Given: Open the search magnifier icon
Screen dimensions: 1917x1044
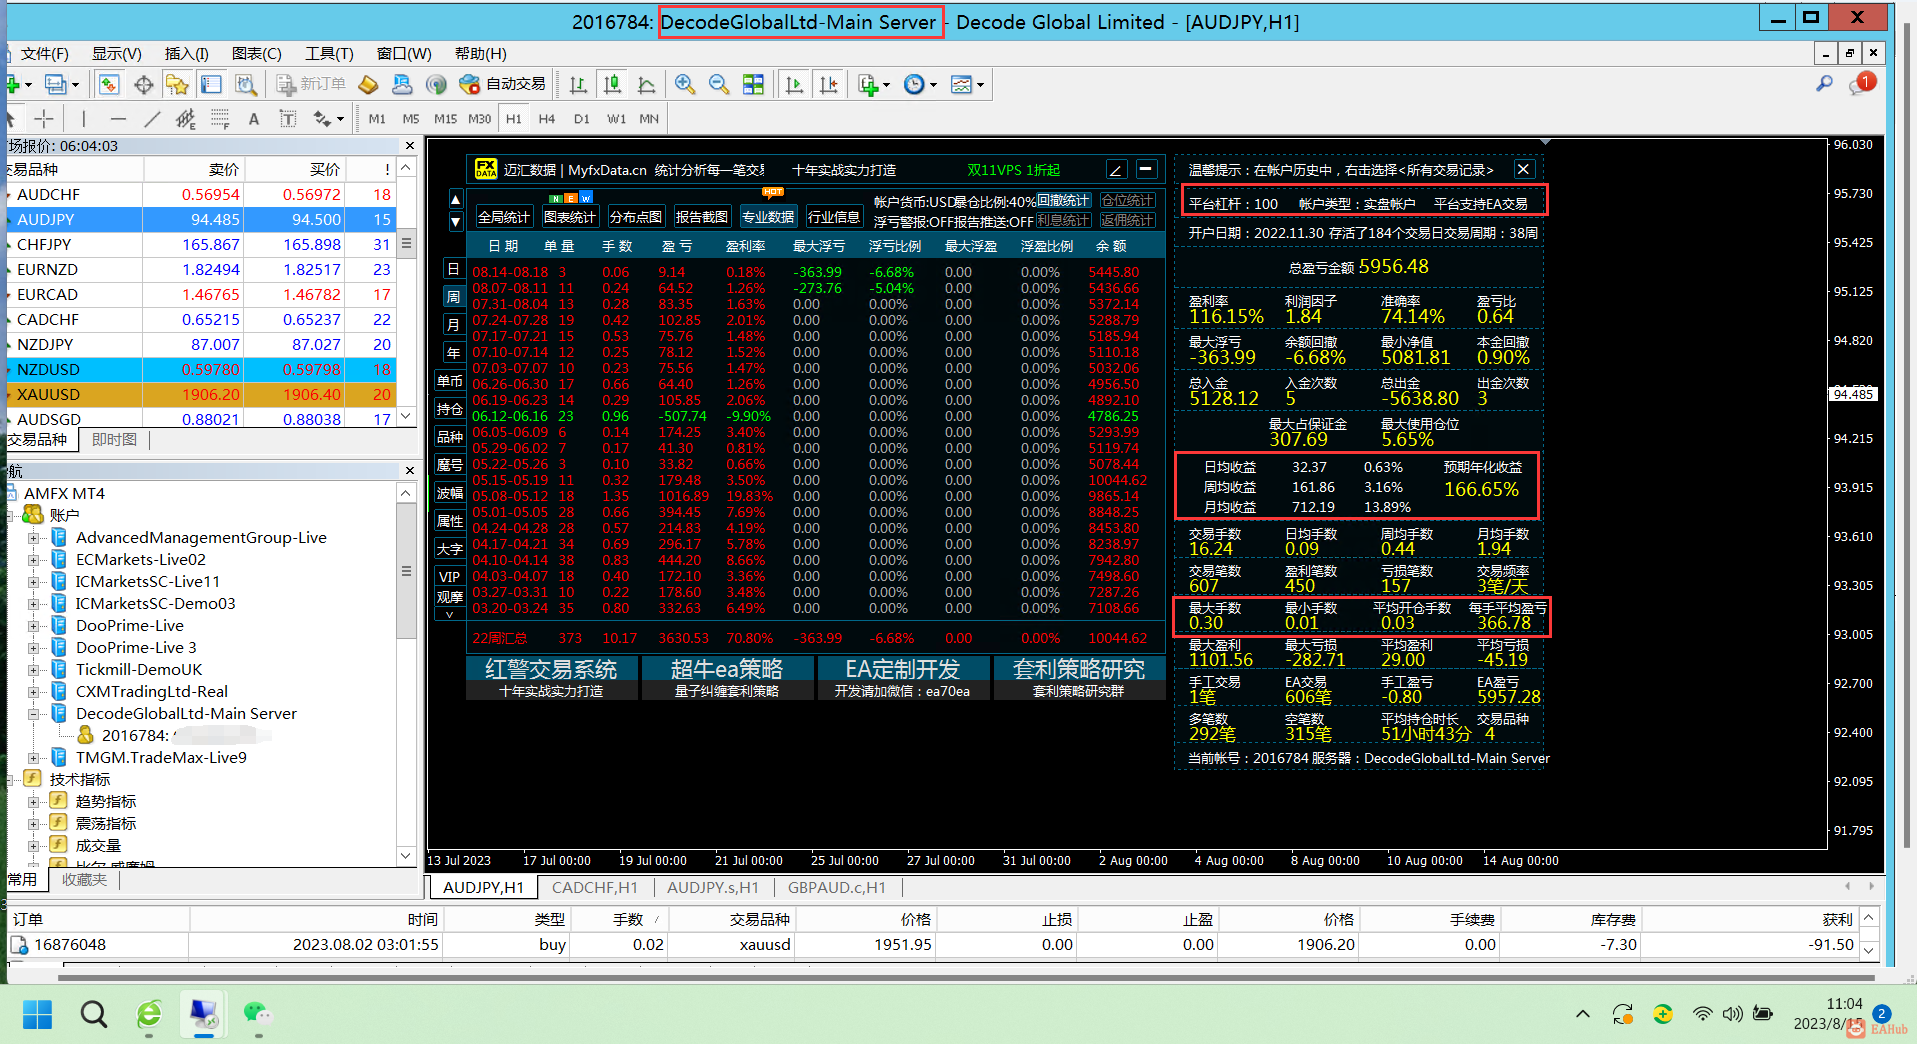Looking at the screenshot, I should click(x=1824, y=85).
